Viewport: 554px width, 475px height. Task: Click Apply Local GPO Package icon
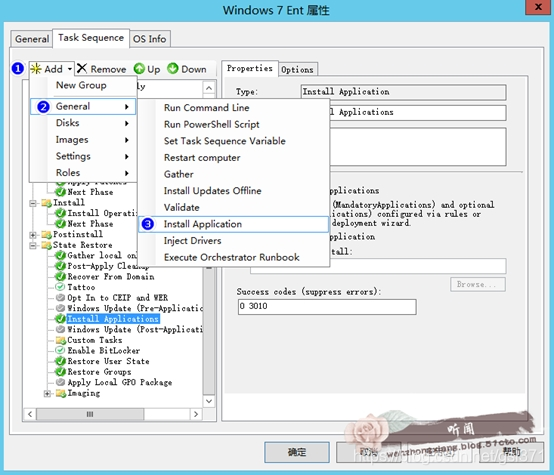coord(60,382)
